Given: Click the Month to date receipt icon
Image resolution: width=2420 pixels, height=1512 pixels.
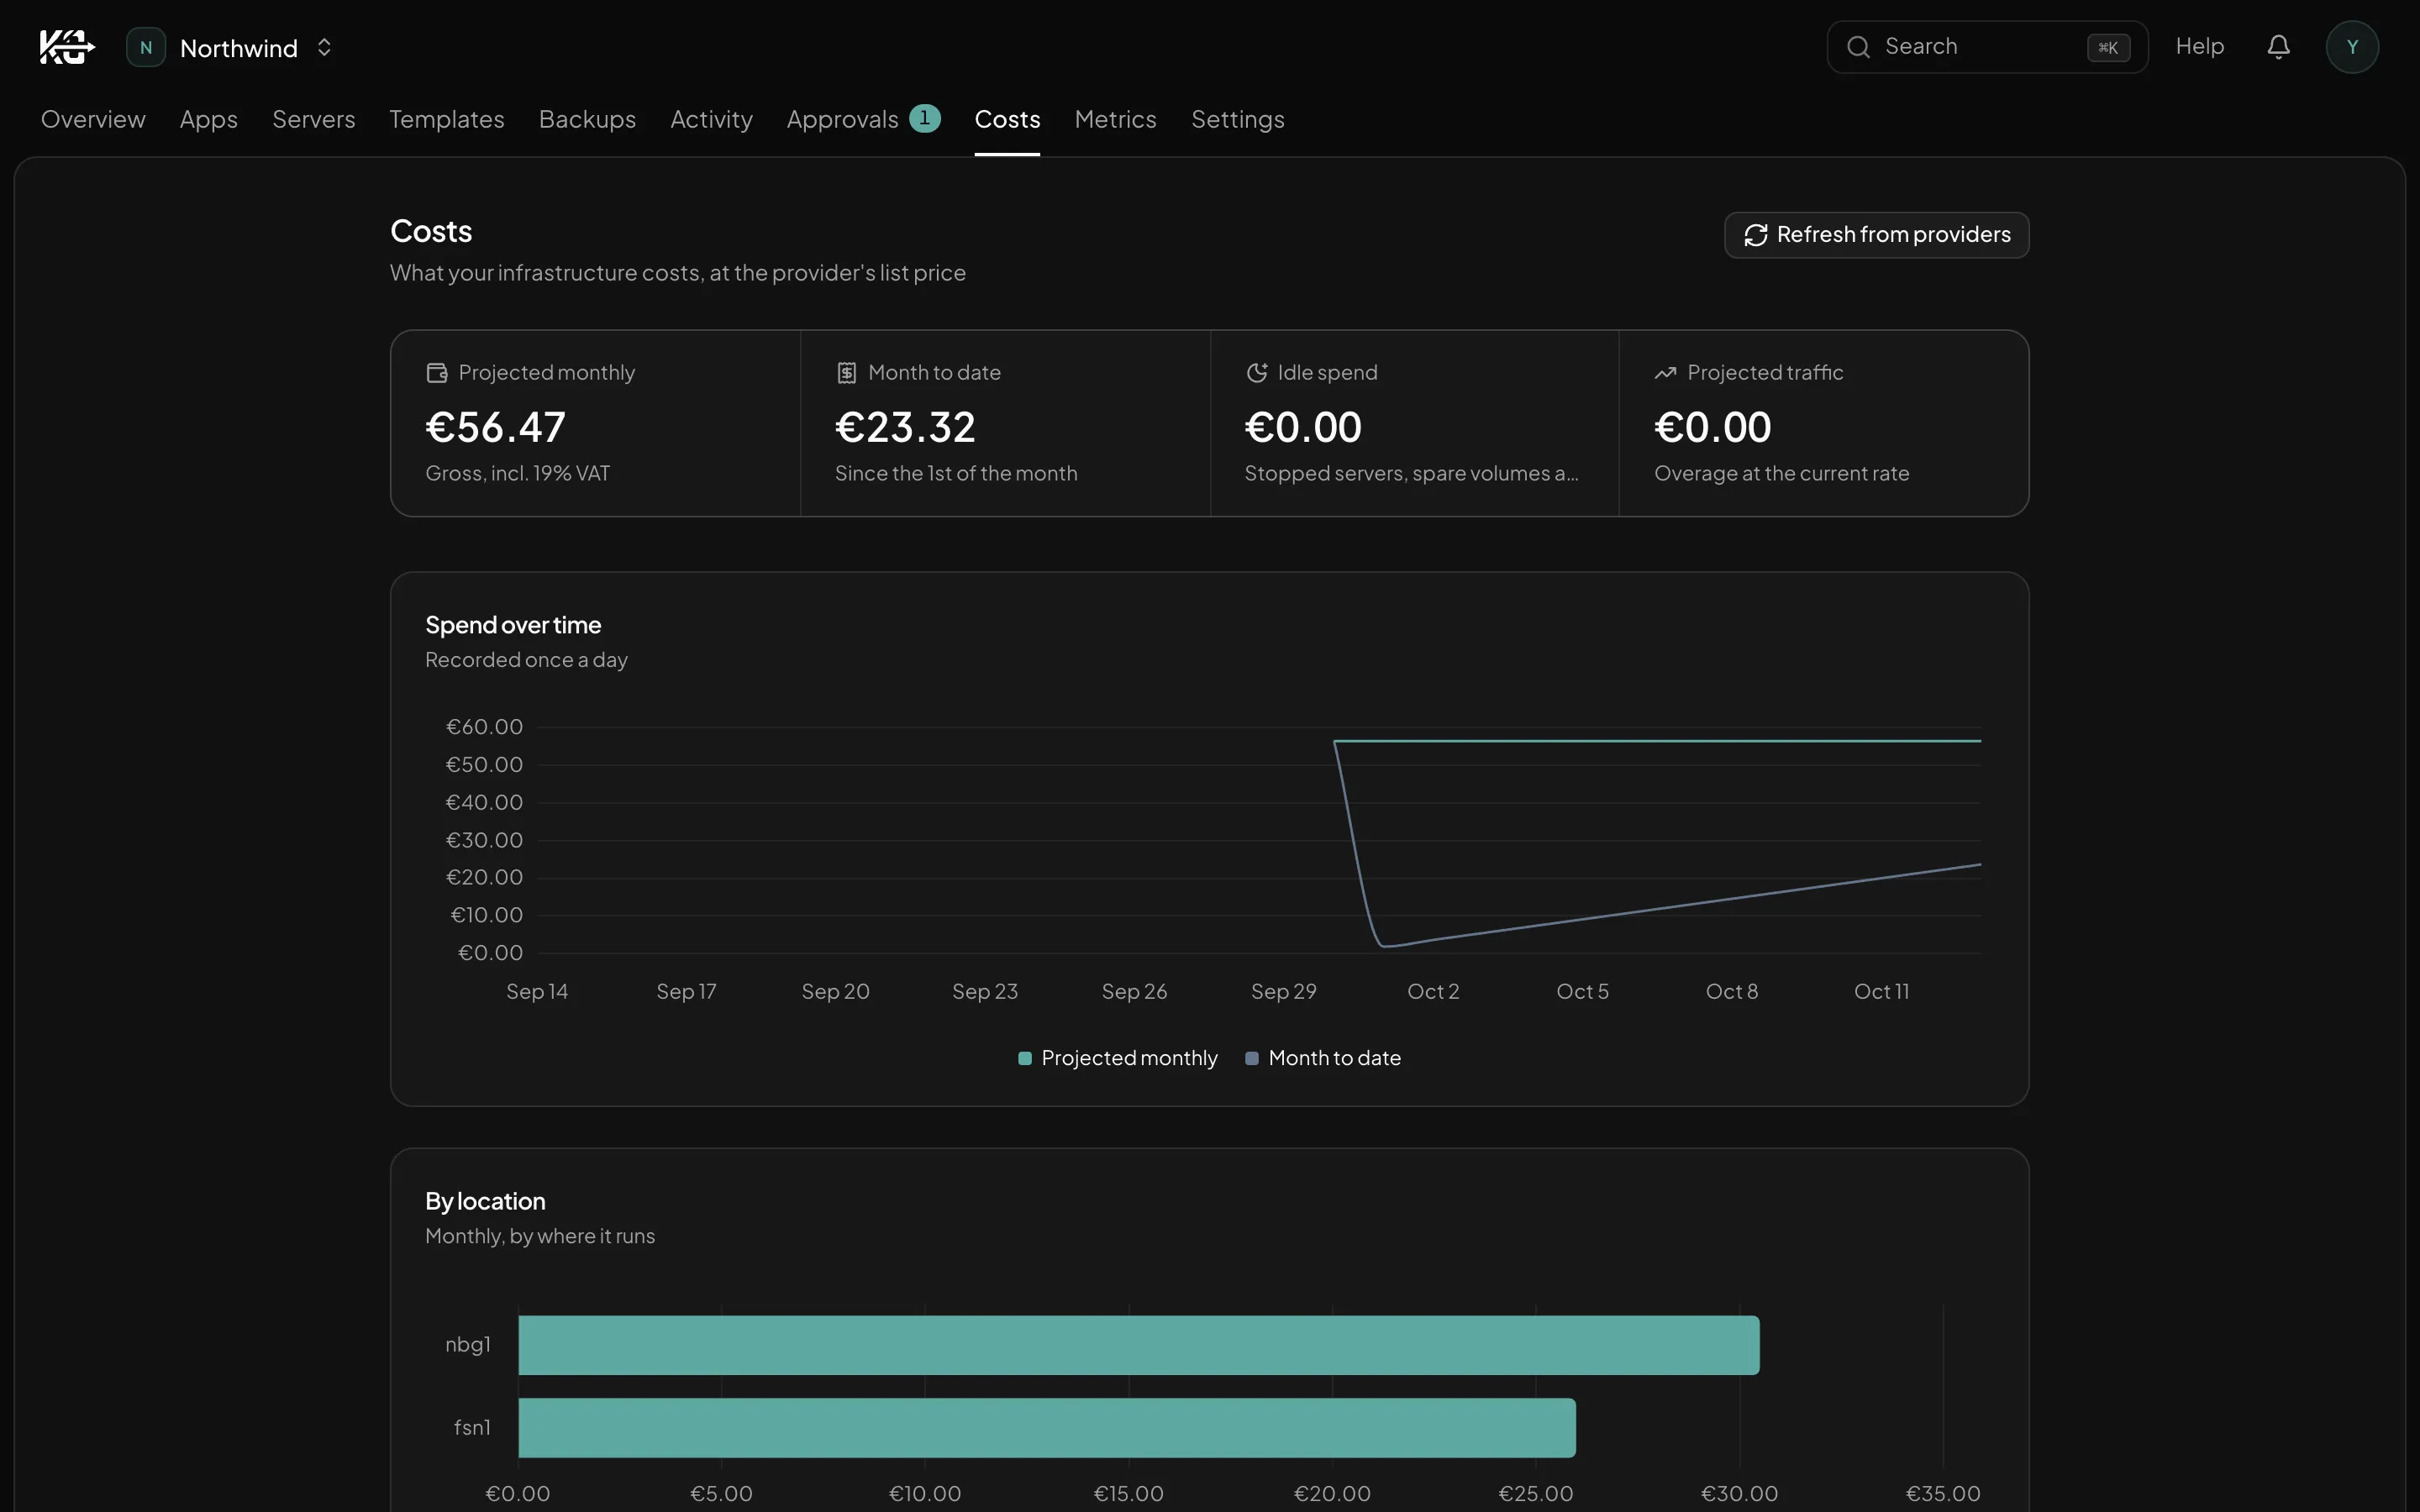Looking at the screenshot, I should (x=847, y=373).
